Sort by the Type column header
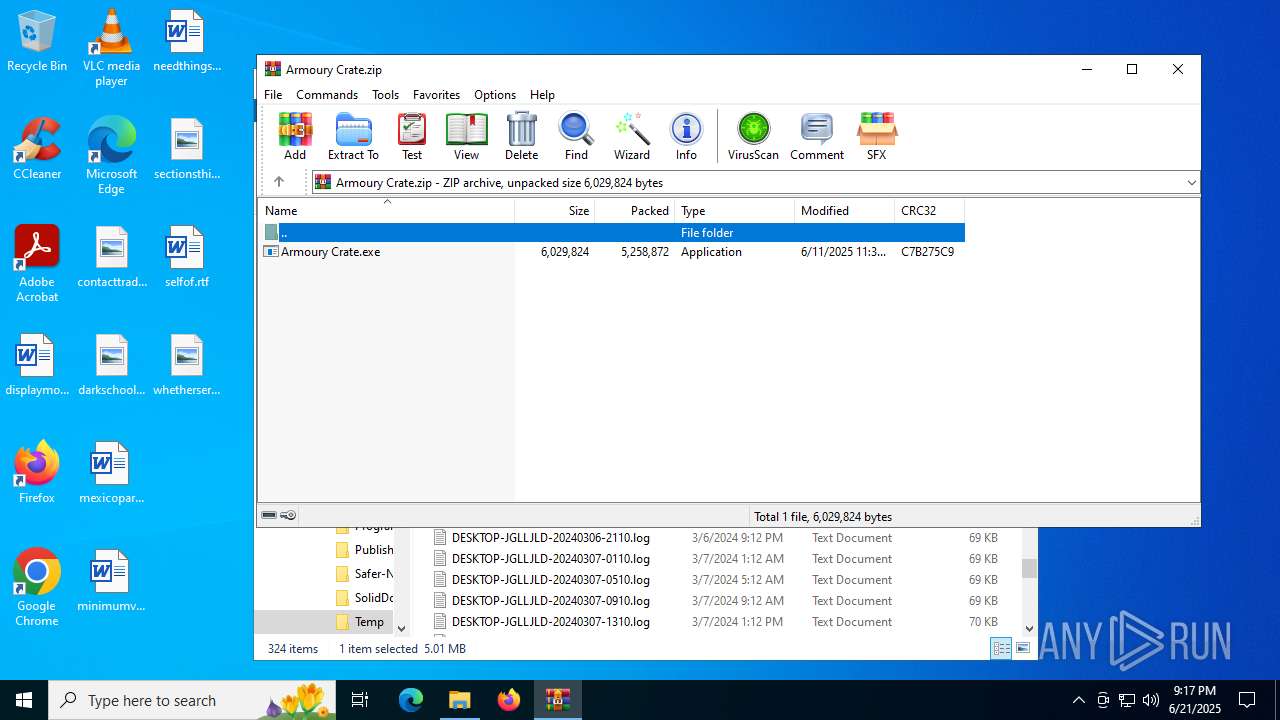The image size is (1280, 720). [735, 210]
